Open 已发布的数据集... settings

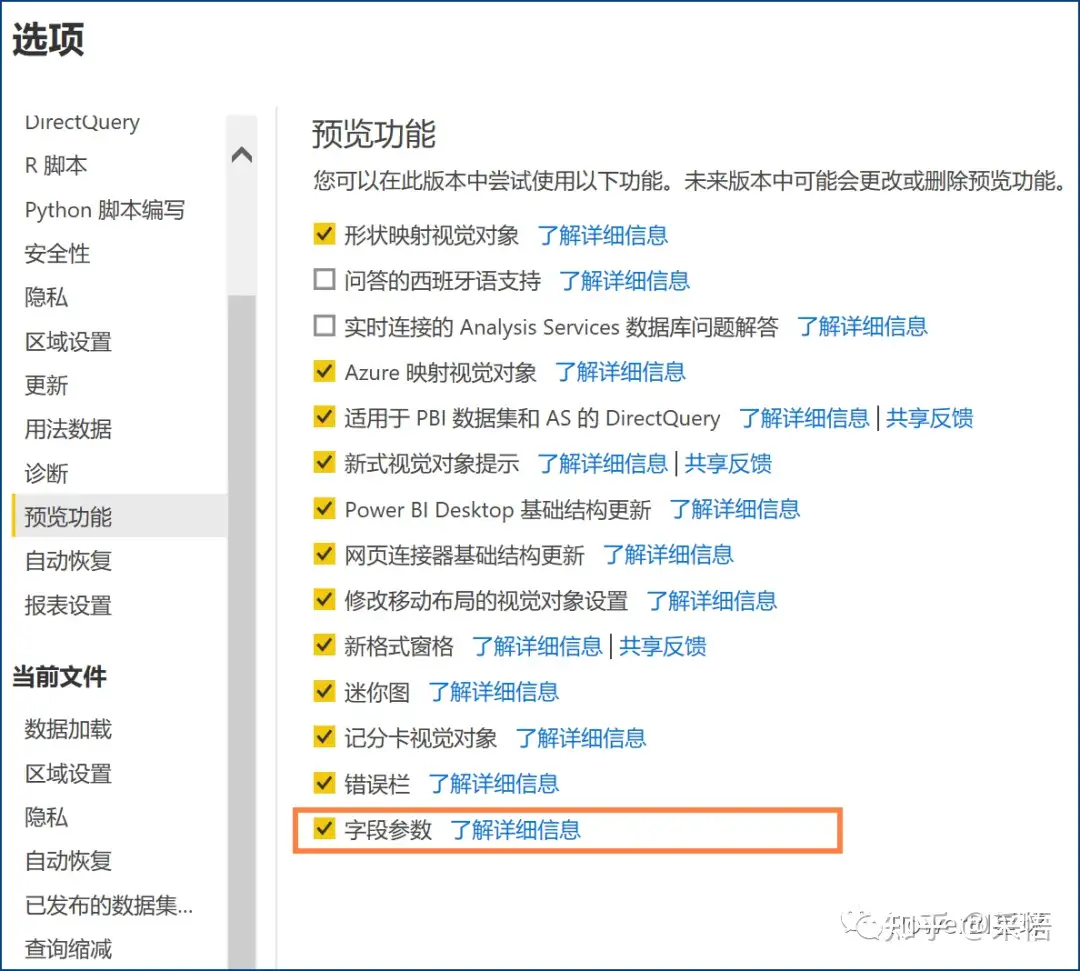coord(109,905)
